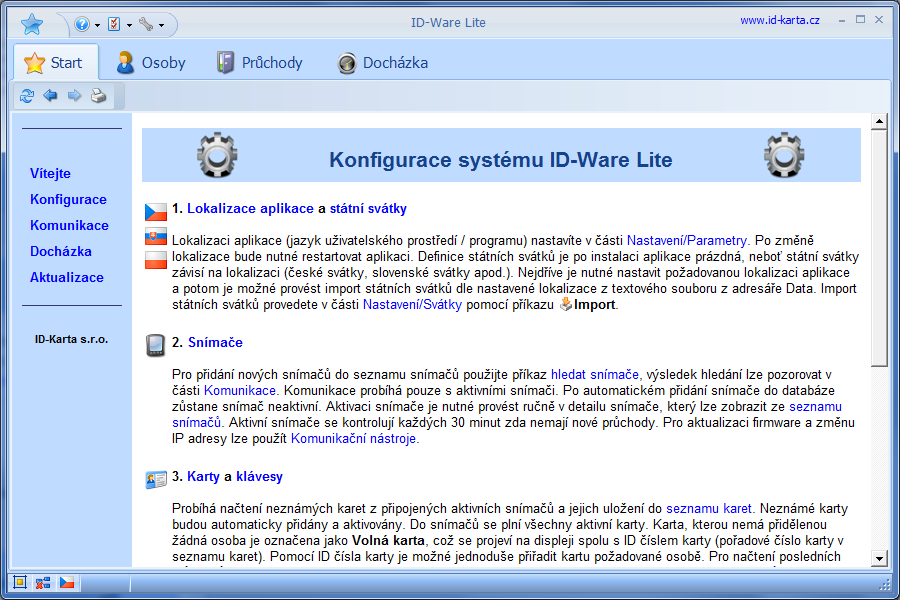Click the Slovak flag icon

[x=156, y=237]
